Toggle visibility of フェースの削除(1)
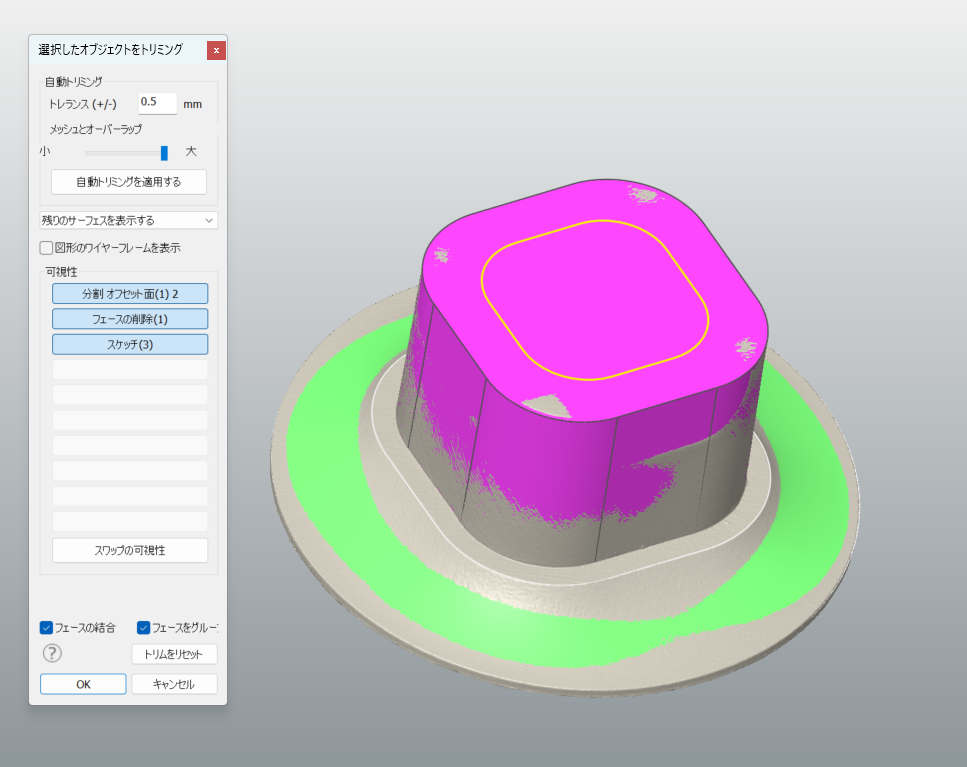Viewport: 967px width, 767px height. [x=129, y=319]
